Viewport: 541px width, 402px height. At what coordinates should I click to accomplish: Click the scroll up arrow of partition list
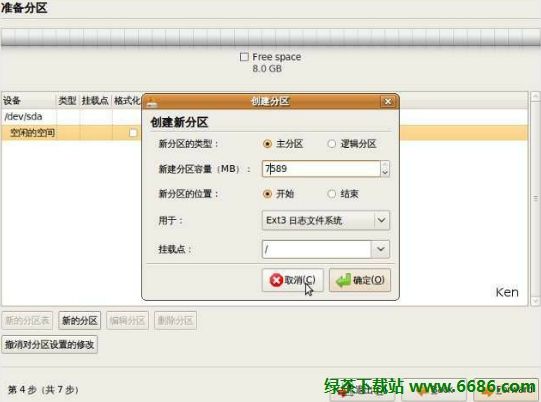(x=535, y=96)
